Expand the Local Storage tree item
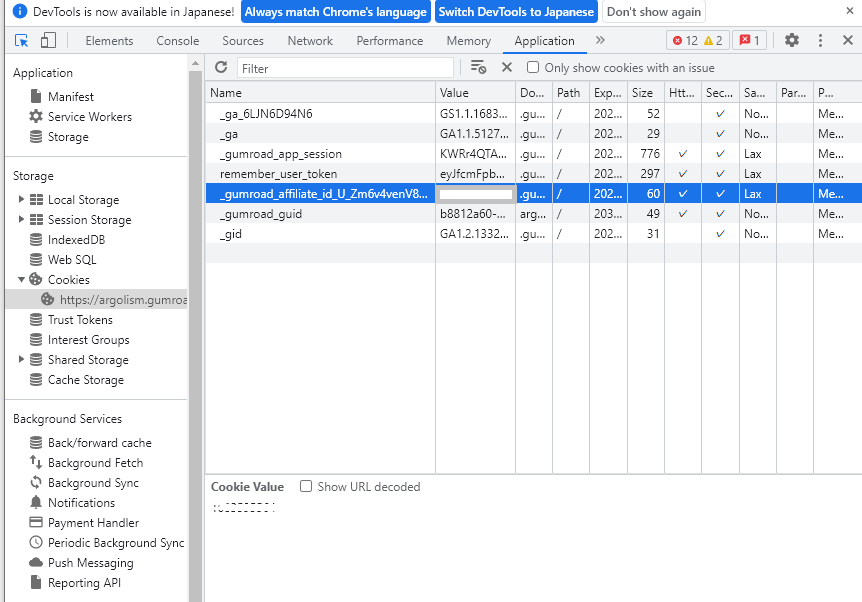The image size is (862, 602). 21,200
